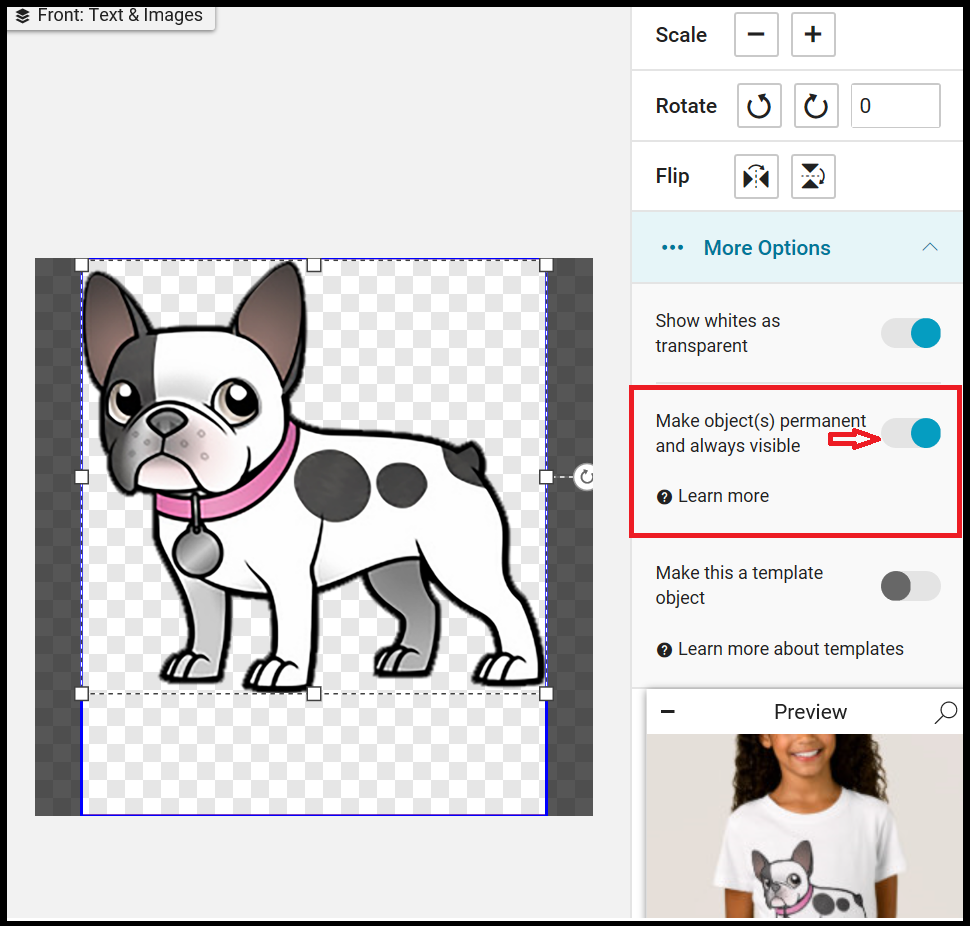Click the rotation angle input field
This screenshot has height=926, width=970.
tap(895, 106)
